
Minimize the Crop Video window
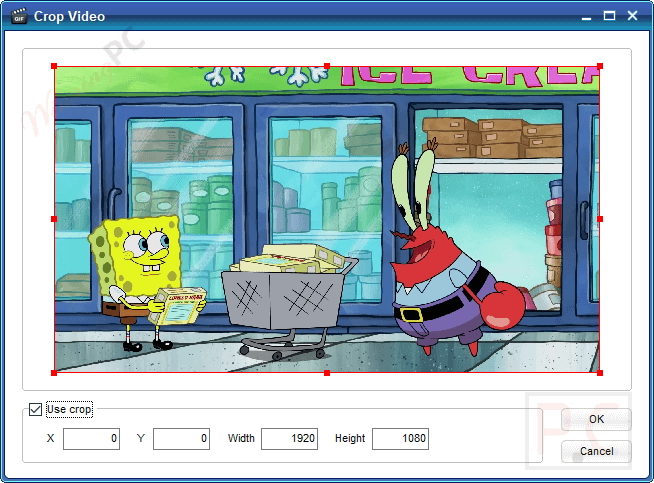pos(586,17)
